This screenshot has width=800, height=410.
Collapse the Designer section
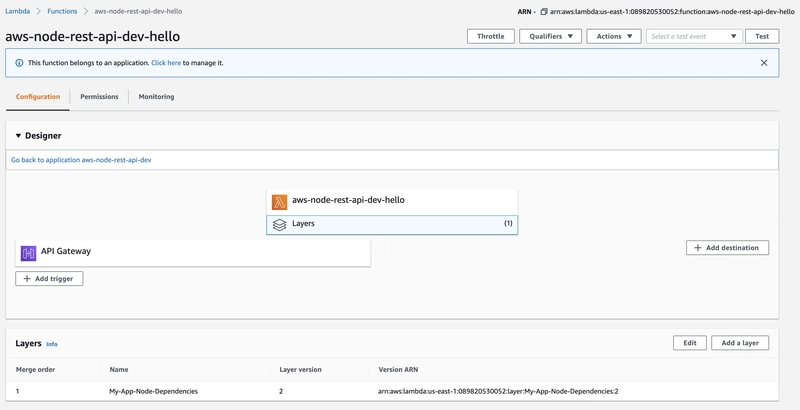18,136
